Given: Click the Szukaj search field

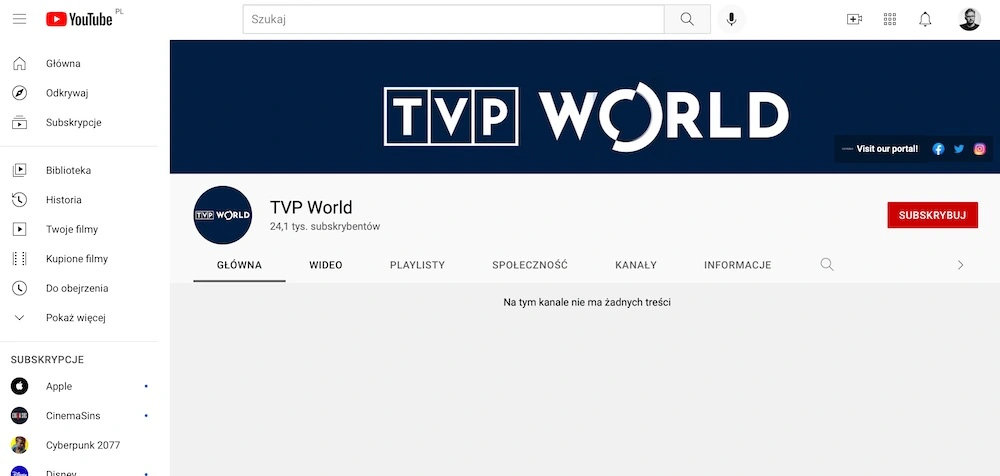Looking at the screenshot, I should [x=453, y=19].
